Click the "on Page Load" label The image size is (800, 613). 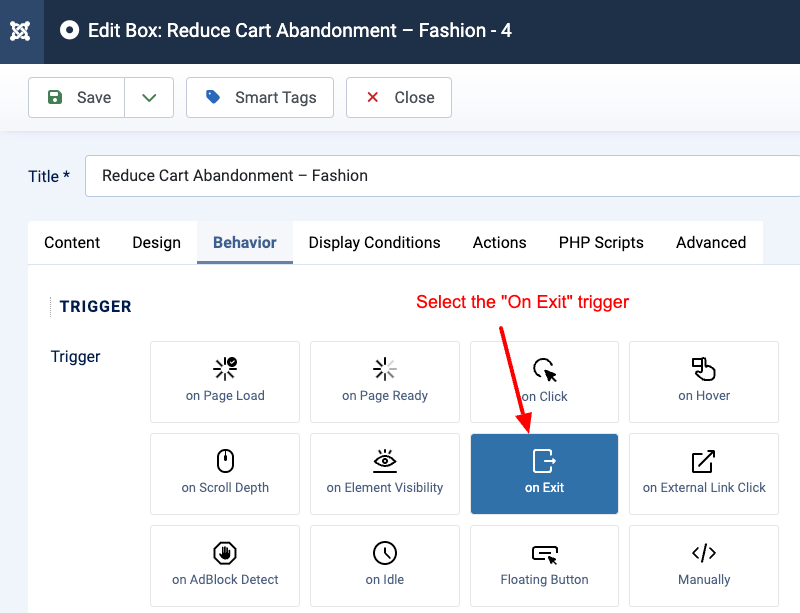(x=225, y=396)
